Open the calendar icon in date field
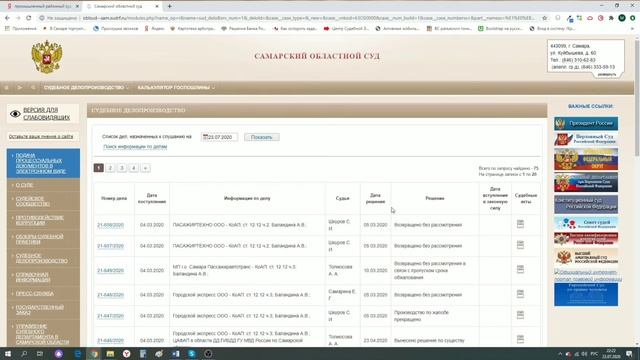 tap(205, 137)
